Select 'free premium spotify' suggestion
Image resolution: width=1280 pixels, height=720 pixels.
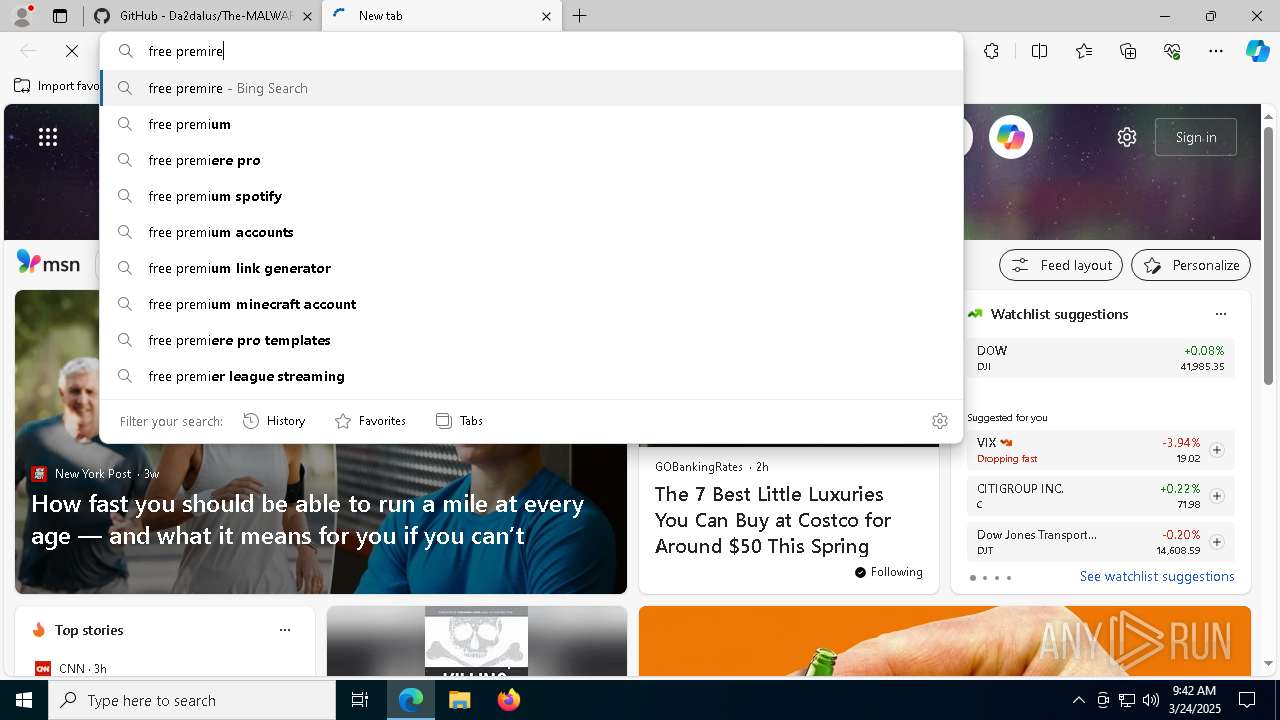tap(531, 196)
